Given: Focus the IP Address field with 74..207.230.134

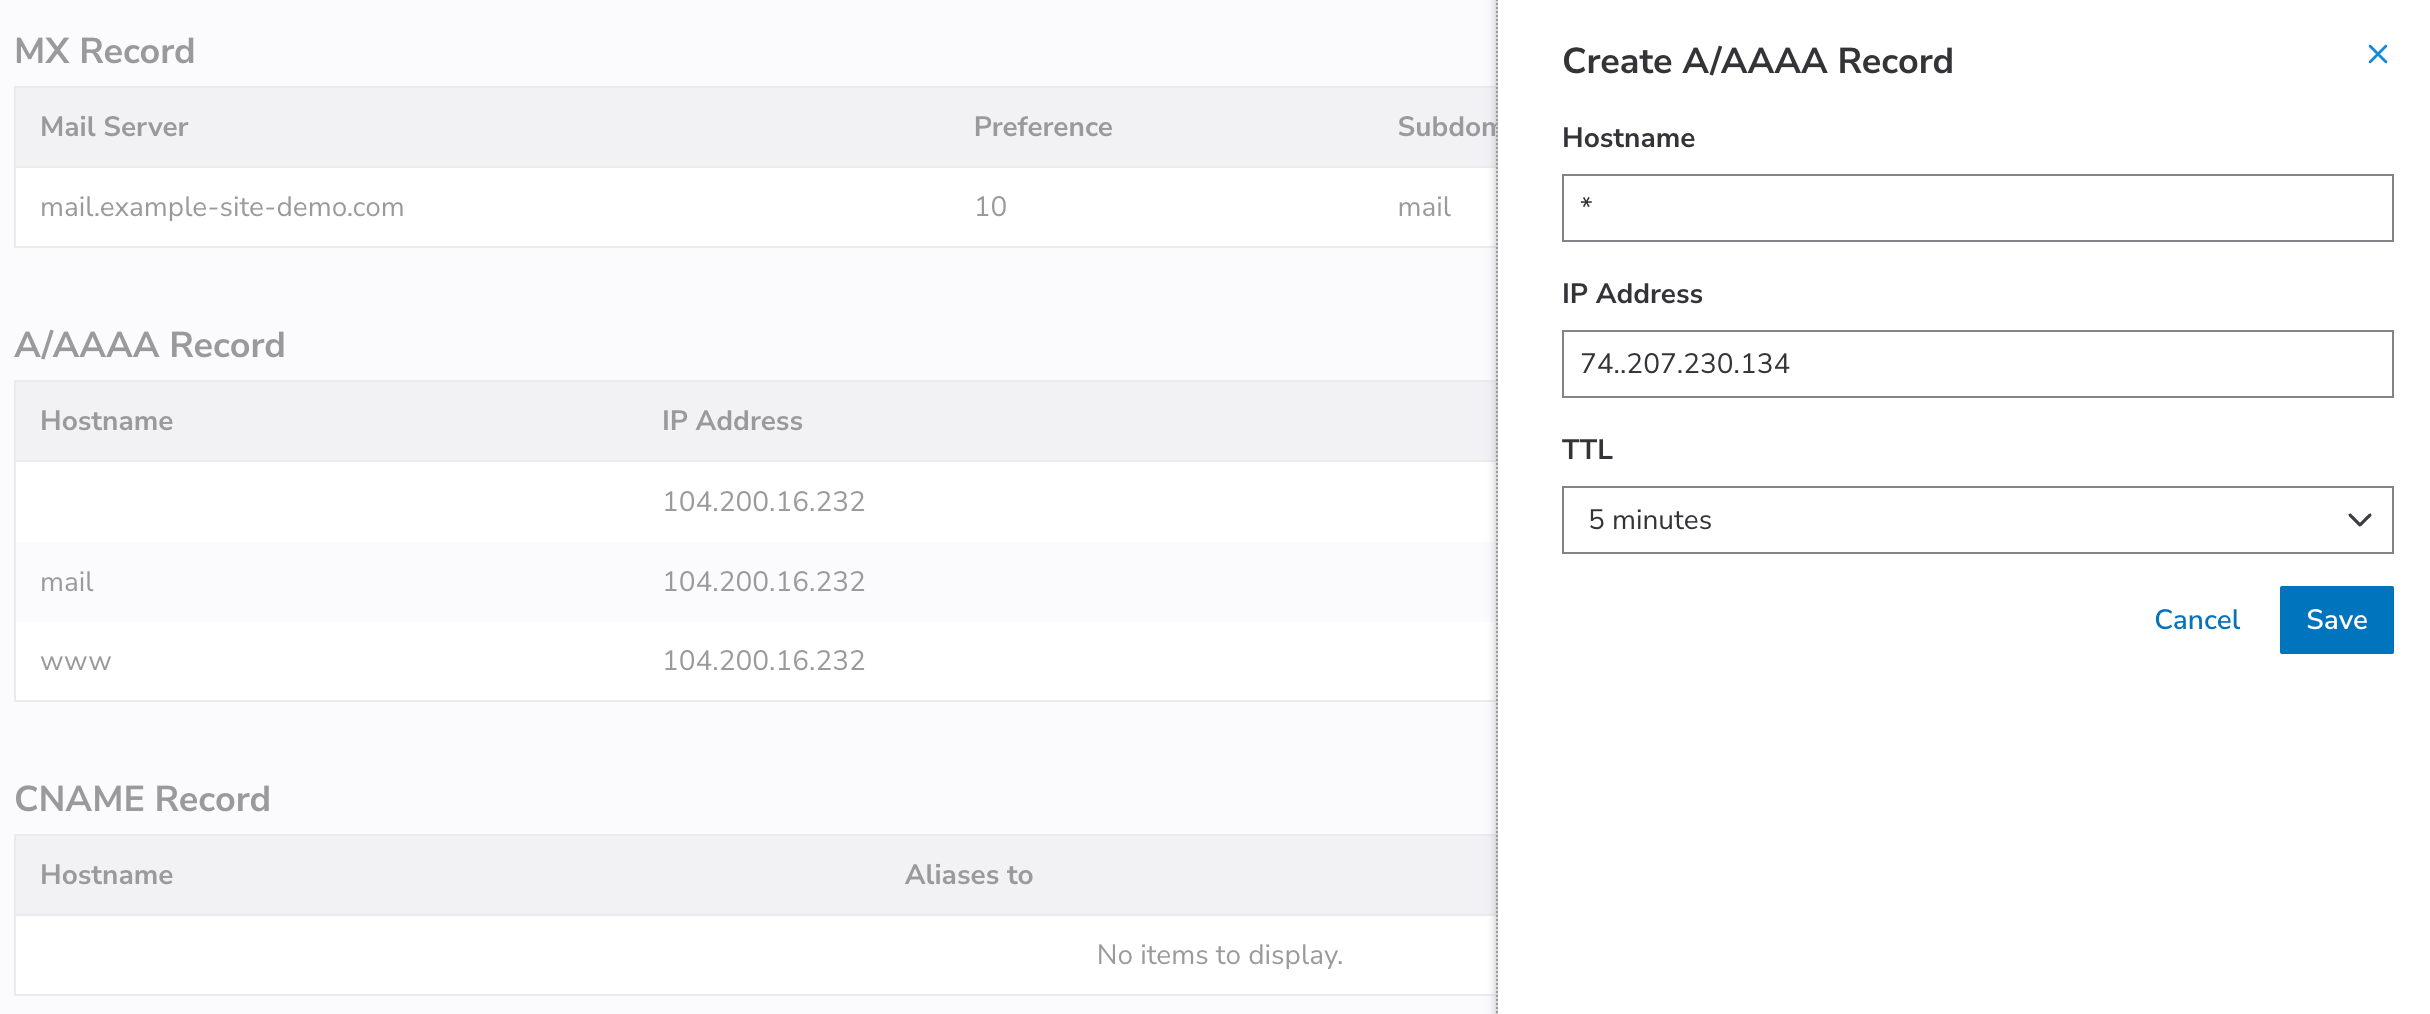Looking at the screenshot, I should (1976, 364).
